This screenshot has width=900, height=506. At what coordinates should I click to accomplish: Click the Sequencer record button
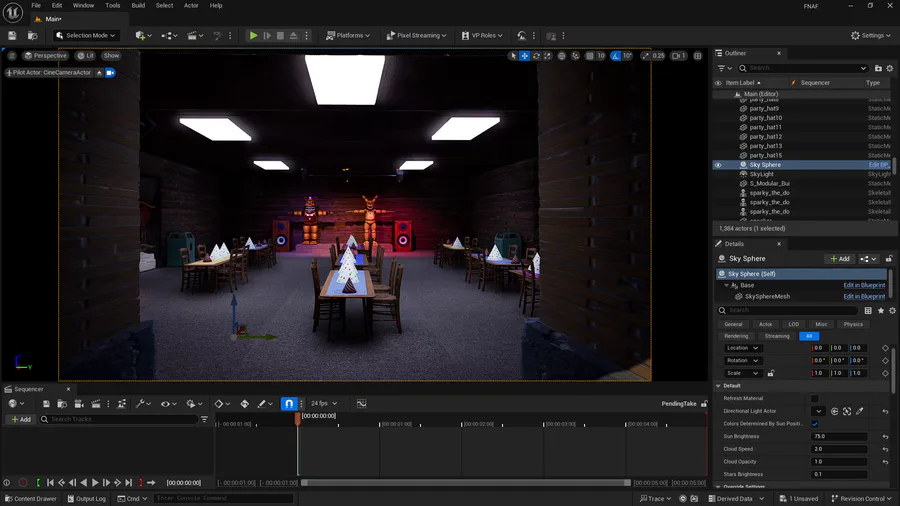click(23, 483)
